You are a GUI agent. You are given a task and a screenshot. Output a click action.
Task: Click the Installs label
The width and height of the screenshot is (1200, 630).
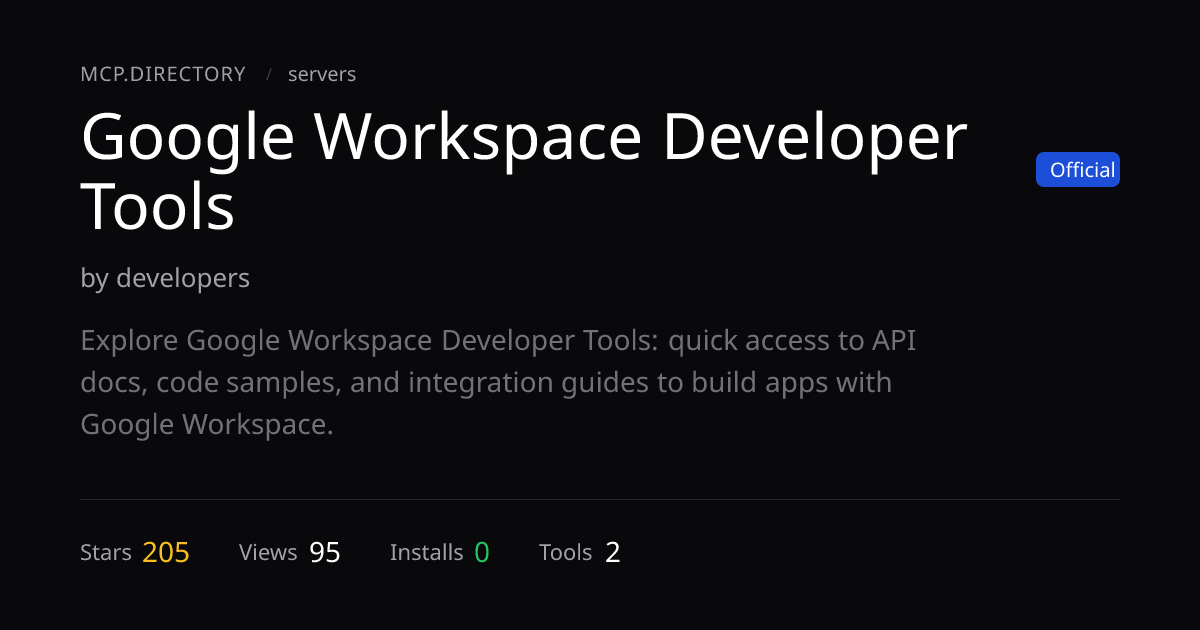(427, 552)
